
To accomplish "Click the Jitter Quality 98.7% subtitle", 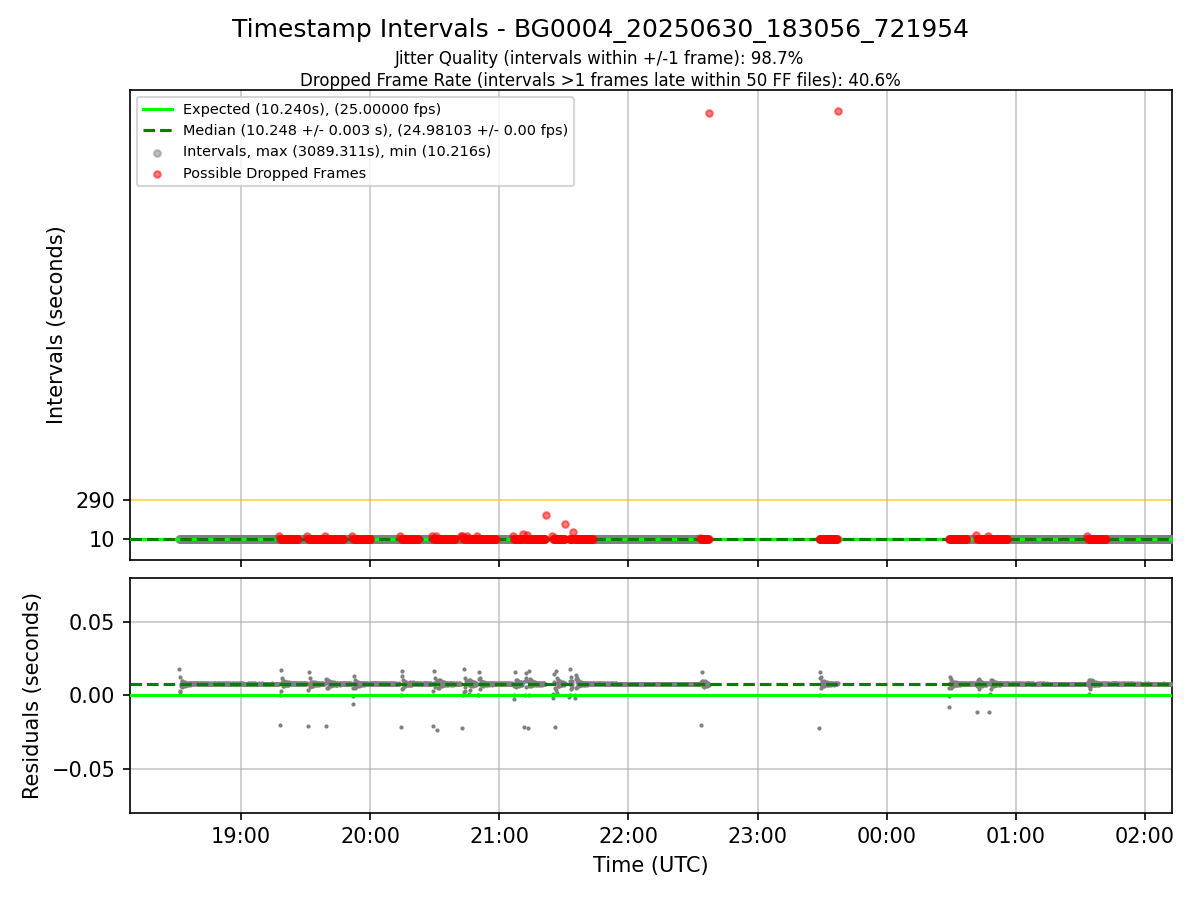I will point(599,58).
